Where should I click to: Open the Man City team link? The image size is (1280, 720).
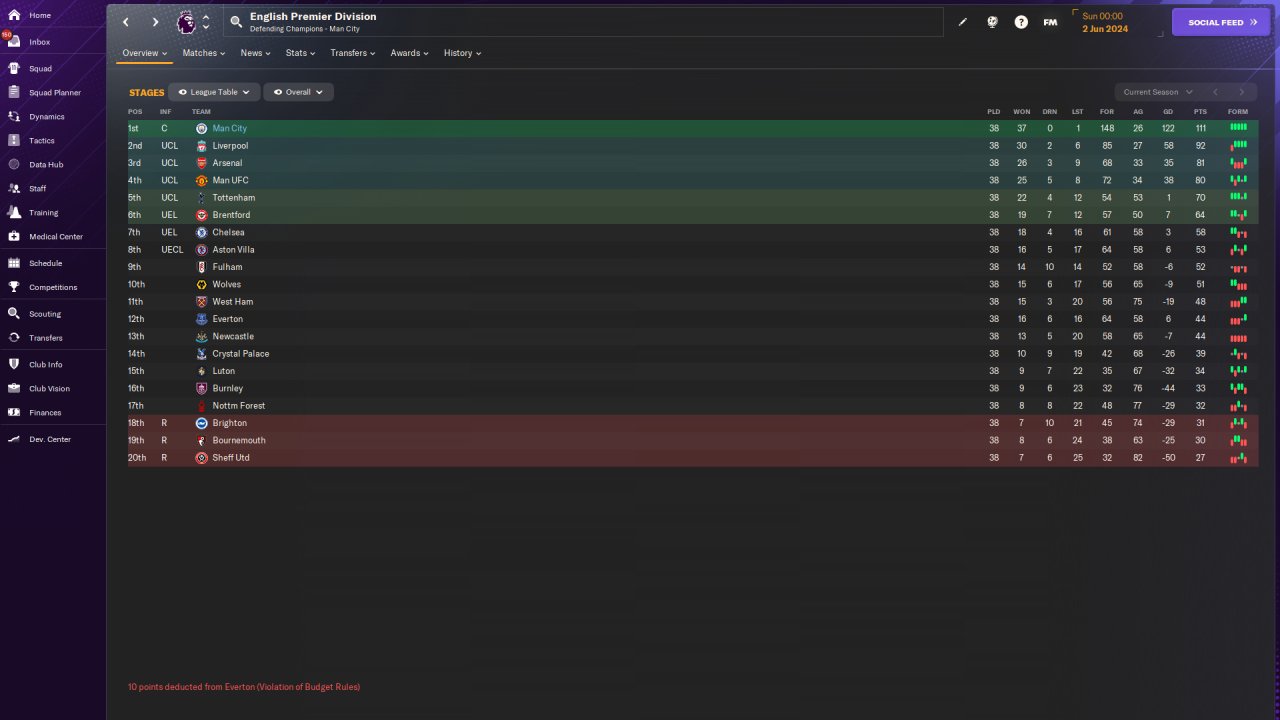tap(229, 129)
